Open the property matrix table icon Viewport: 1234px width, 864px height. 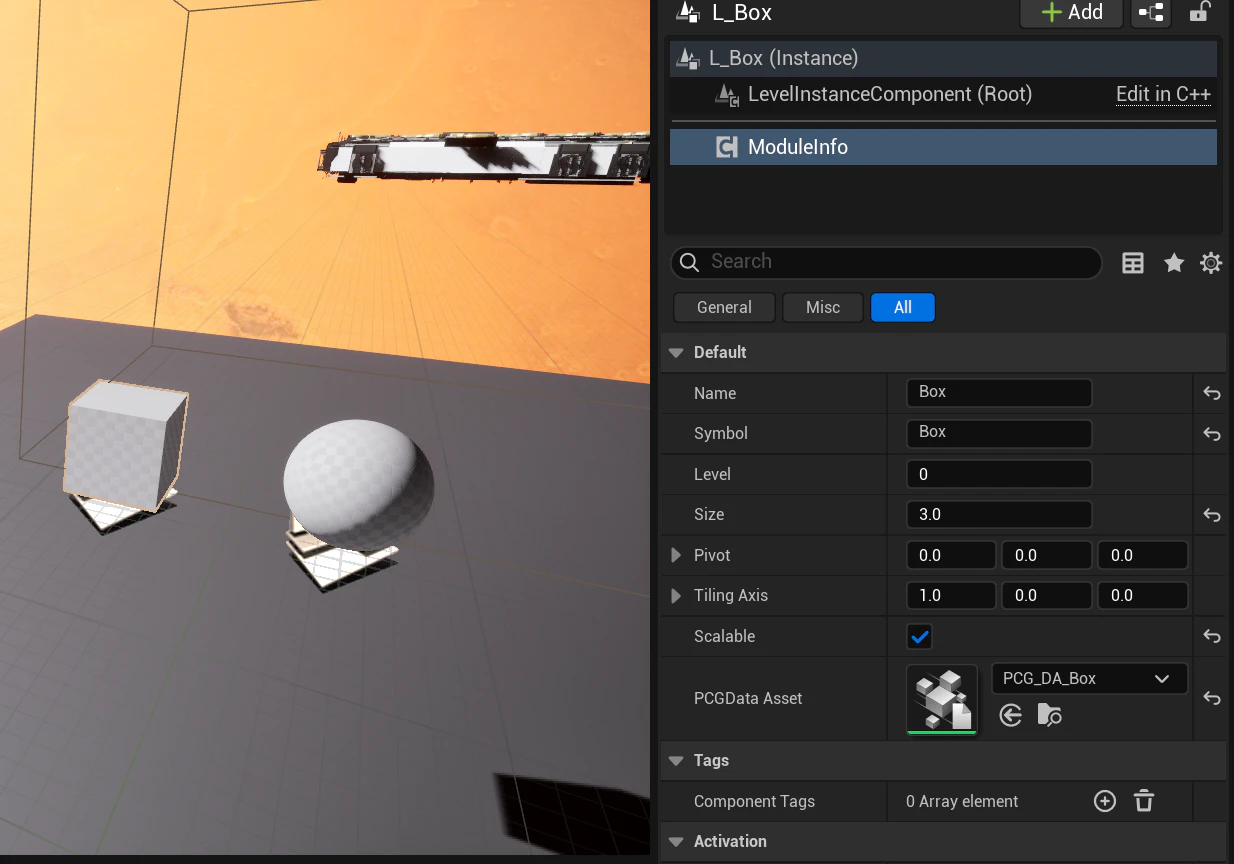coord(1133,263)
